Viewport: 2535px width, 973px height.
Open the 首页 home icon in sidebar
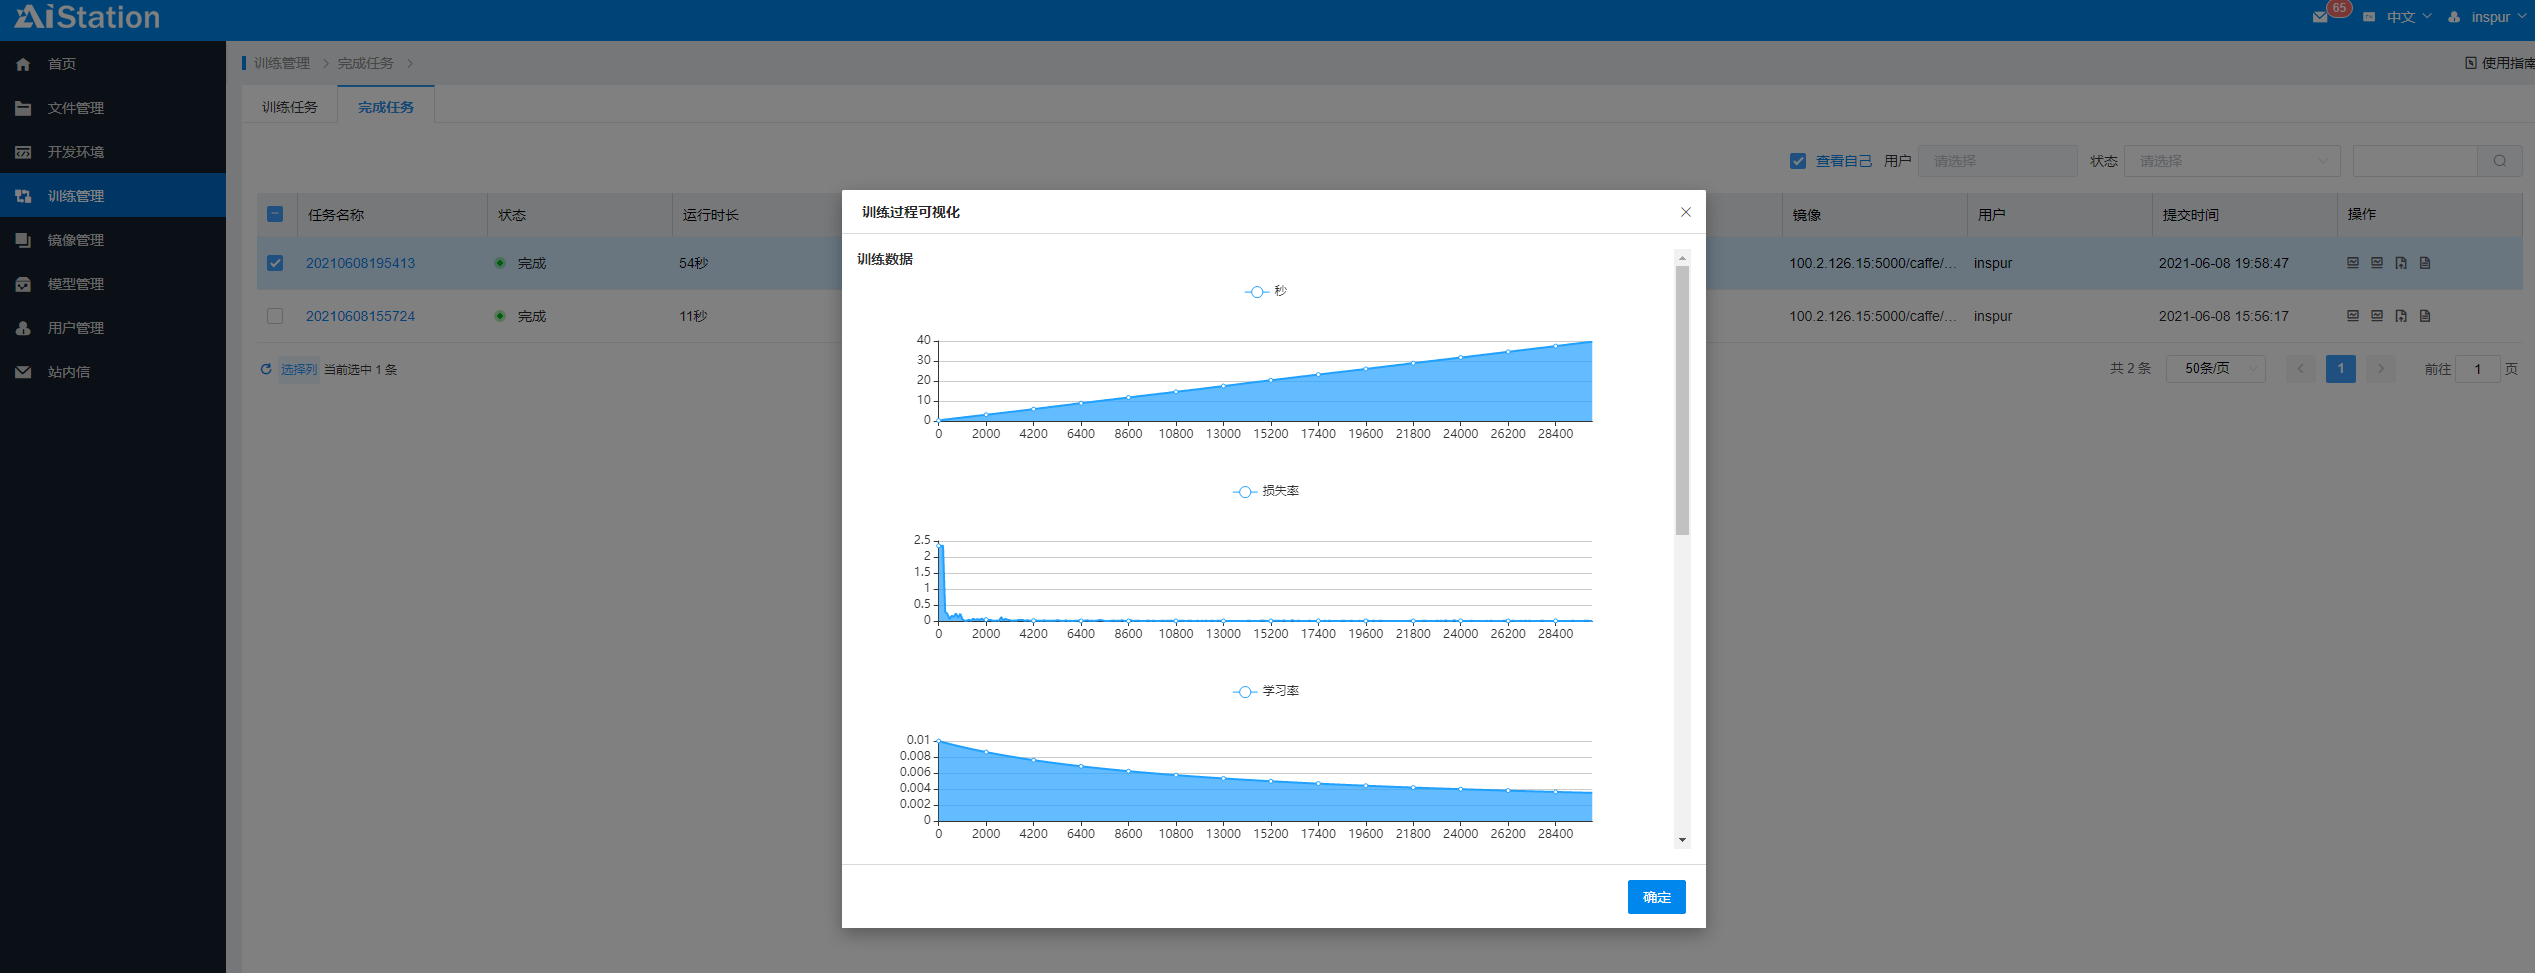point(23,64)
